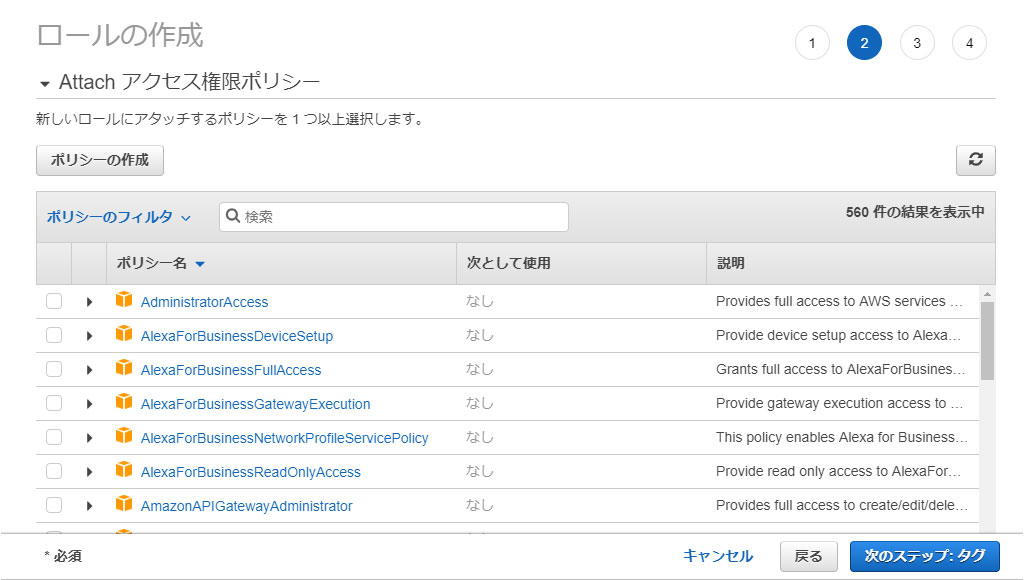The height and width of the screenshot is (580, 1024).
Task: Open AlexaForBusinessNetworkProfileServicePolicy link
Action: [x=285, y=438]
